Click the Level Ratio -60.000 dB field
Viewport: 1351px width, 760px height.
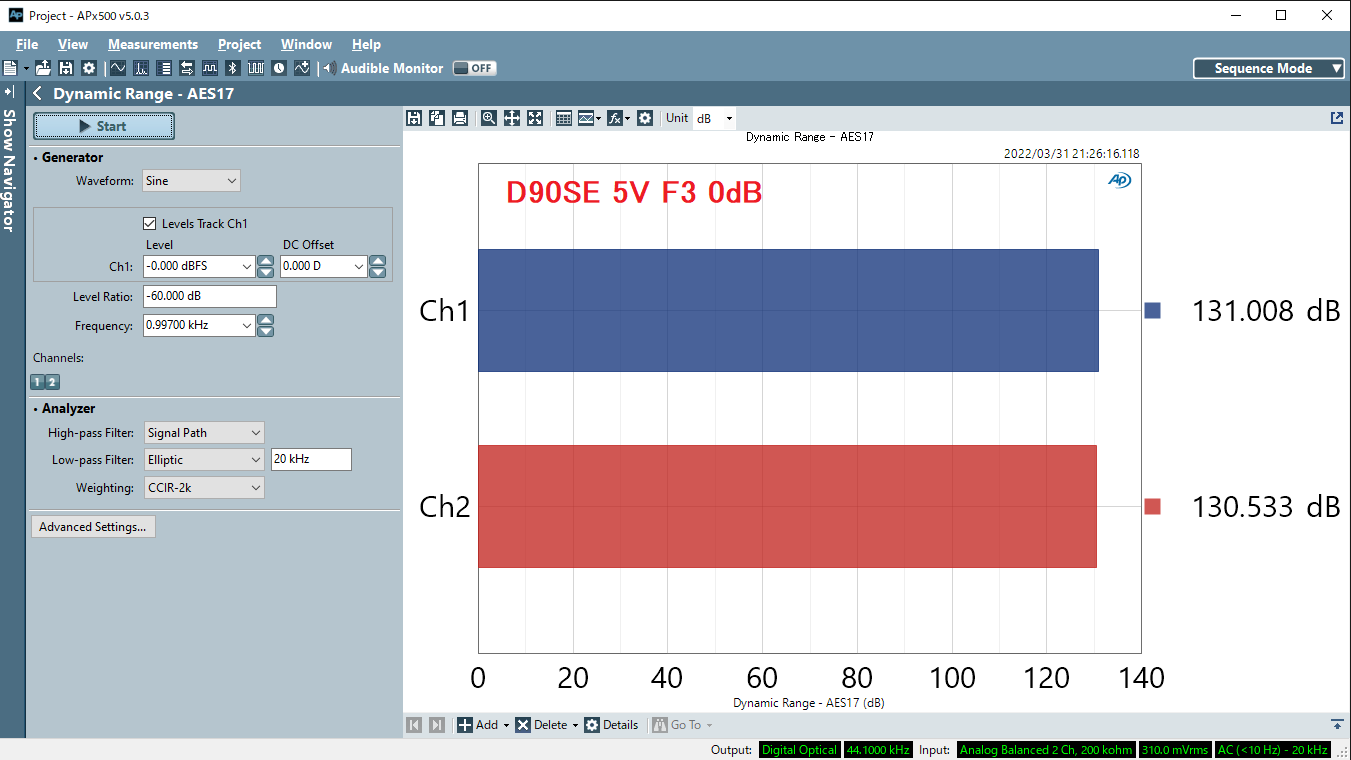210,297
